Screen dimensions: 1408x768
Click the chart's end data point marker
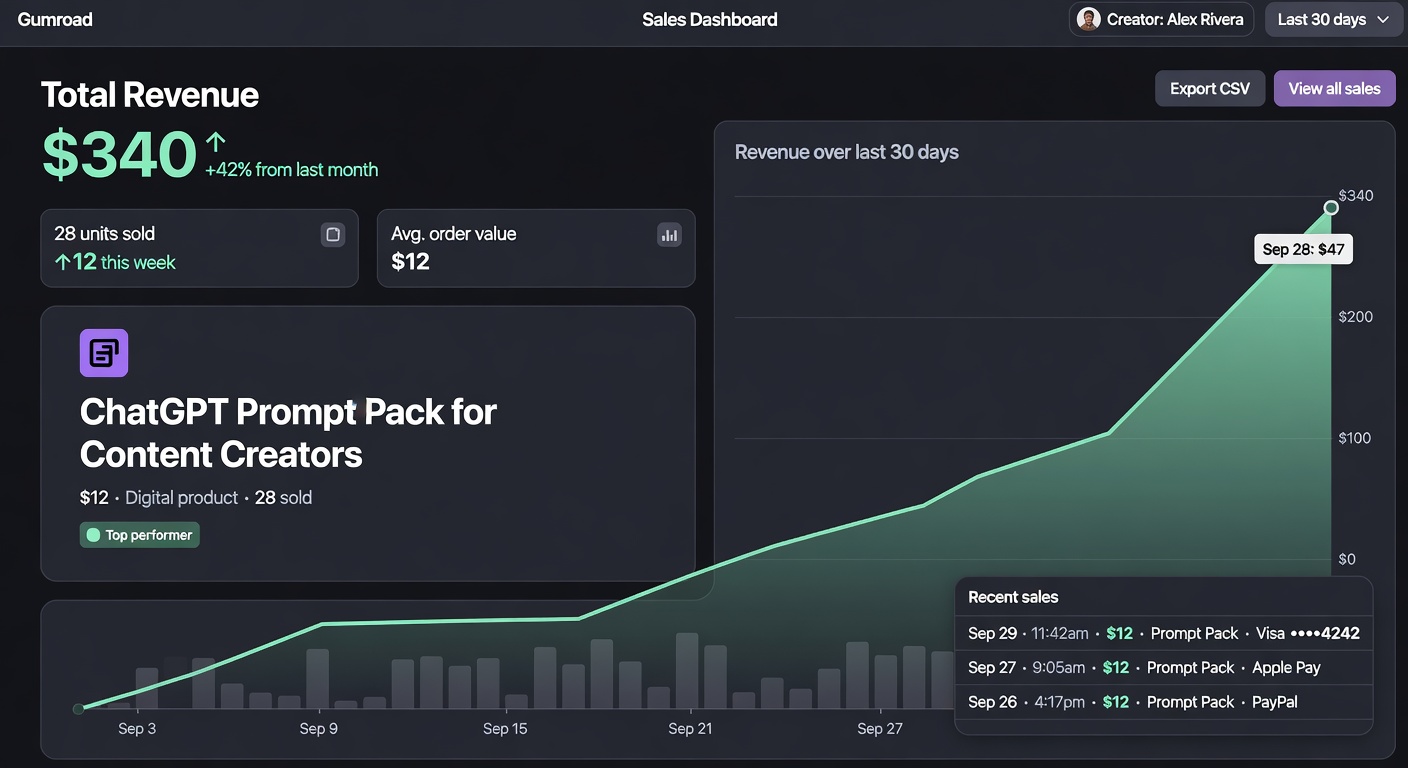1331,208
